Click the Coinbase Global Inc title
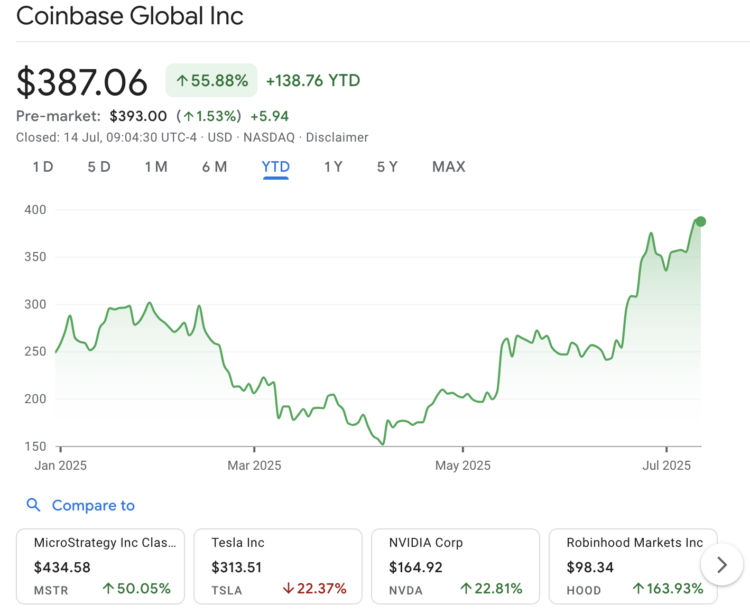Image resolution: width=750 pixels, height=614 pixels. pyautogui.click(x=130, y=16)
